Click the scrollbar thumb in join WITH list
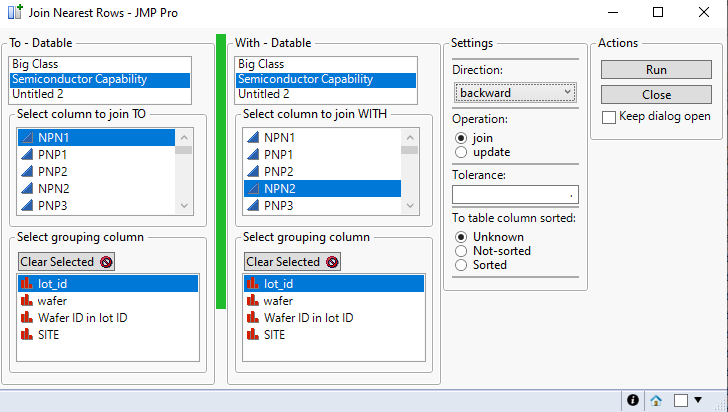This screenshot has width=728, height=412. point(409,150)
